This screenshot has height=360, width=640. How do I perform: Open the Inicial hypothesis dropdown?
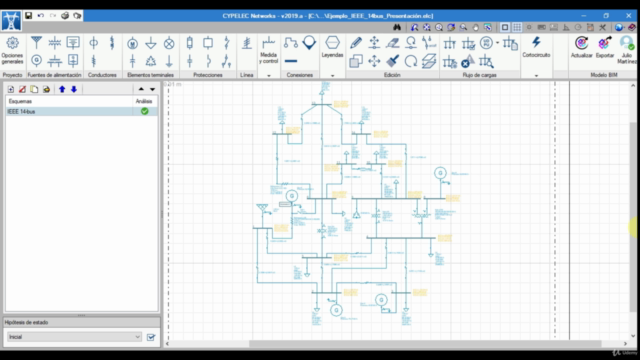pyautogui.click(x=74, y=337)
